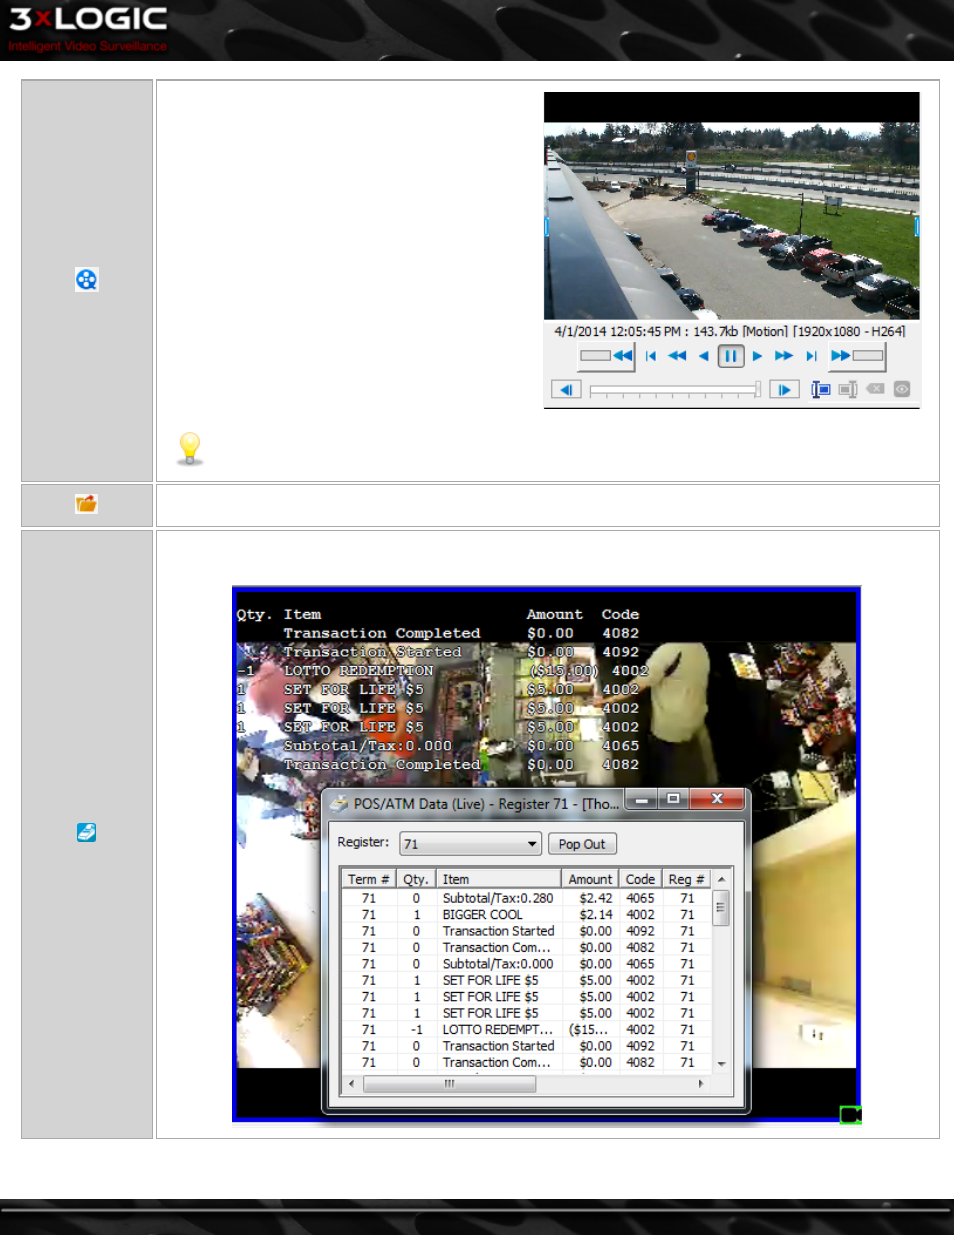Viewport: 954px width, 1235px height.
Task: Close the POS/ATM Data window
Action: (717, 799)
